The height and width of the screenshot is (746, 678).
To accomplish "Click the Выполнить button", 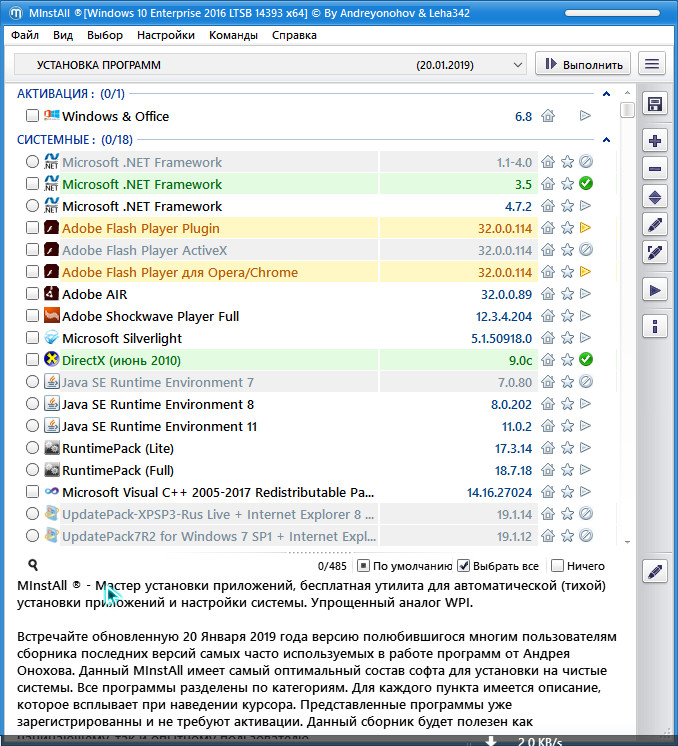I will (x=583, y=64).
